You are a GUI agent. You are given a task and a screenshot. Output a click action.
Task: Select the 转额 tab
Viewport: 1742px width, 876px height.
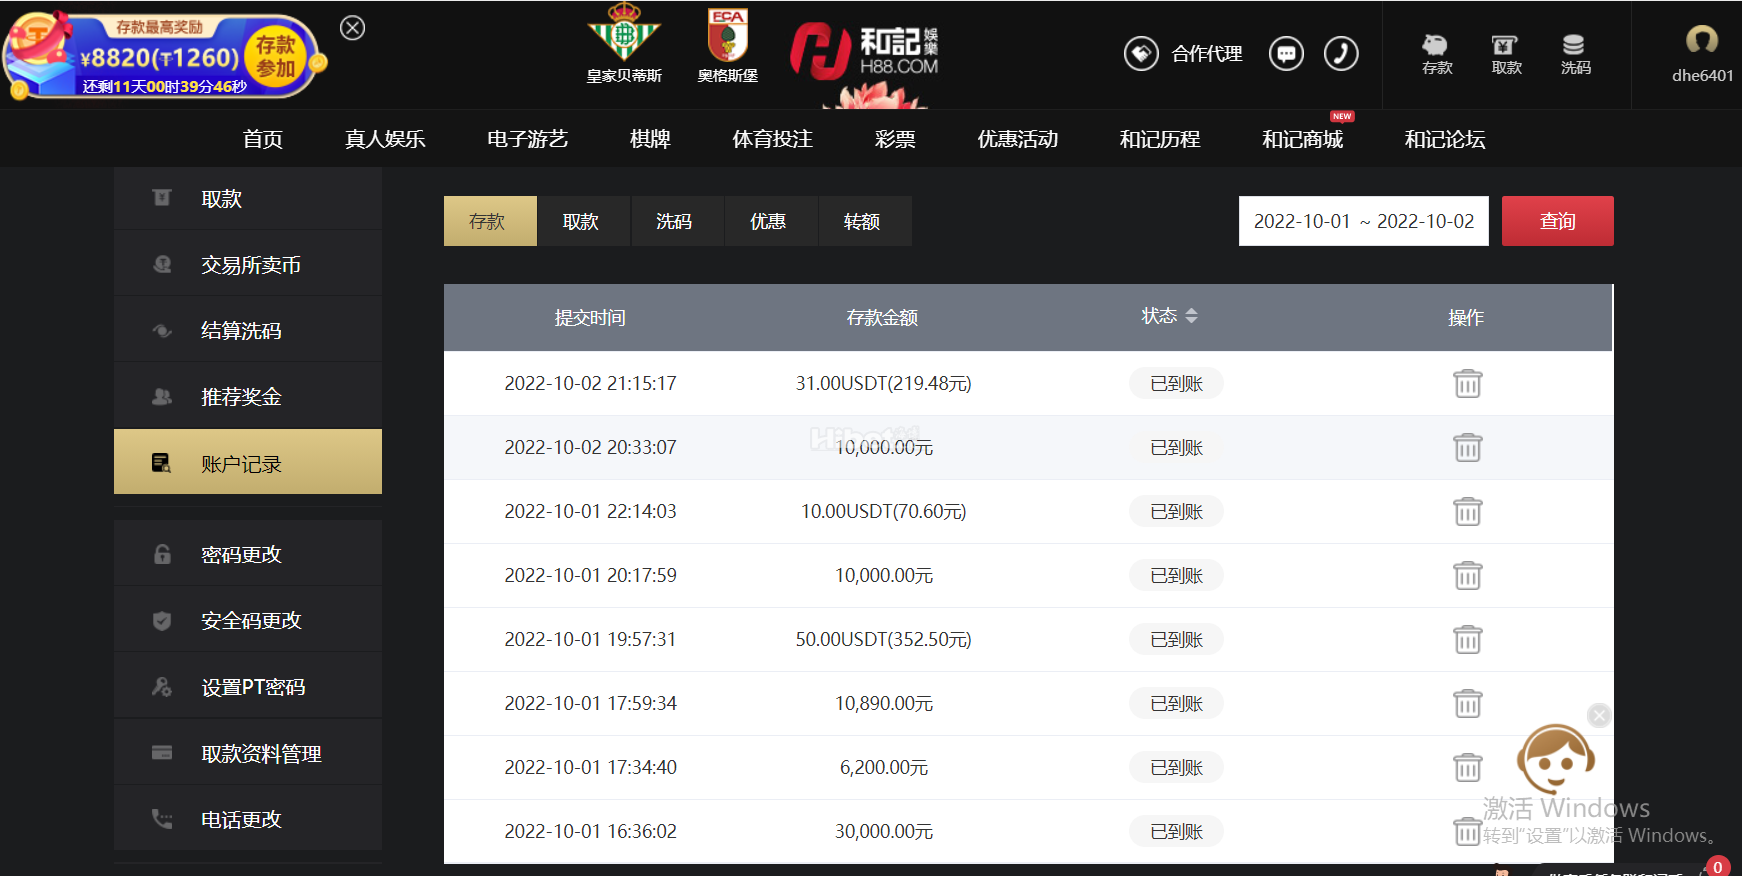point(862,221)
